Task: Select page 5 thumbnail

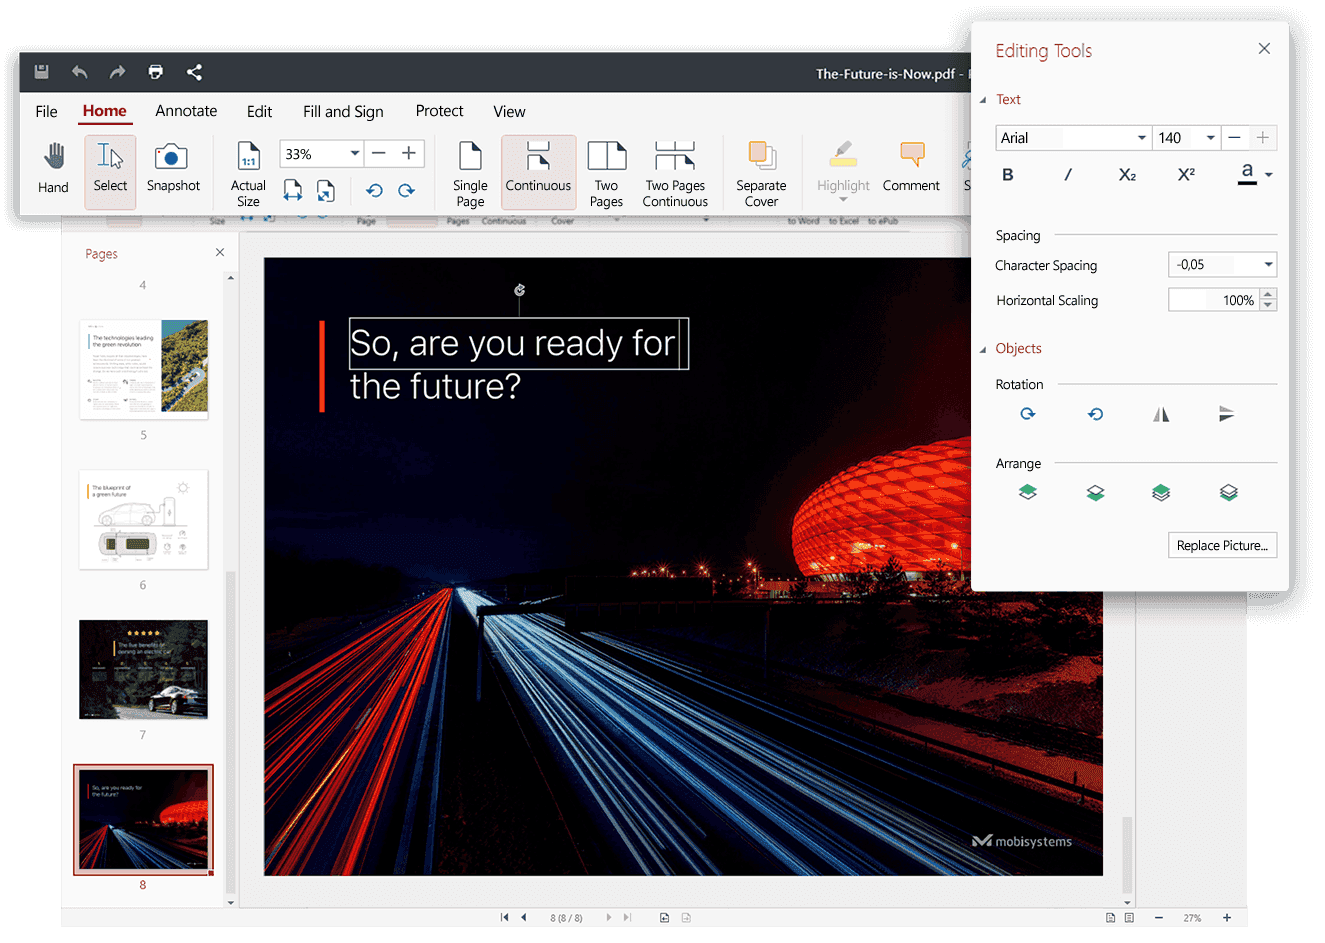Action: [x=144, y=369]
